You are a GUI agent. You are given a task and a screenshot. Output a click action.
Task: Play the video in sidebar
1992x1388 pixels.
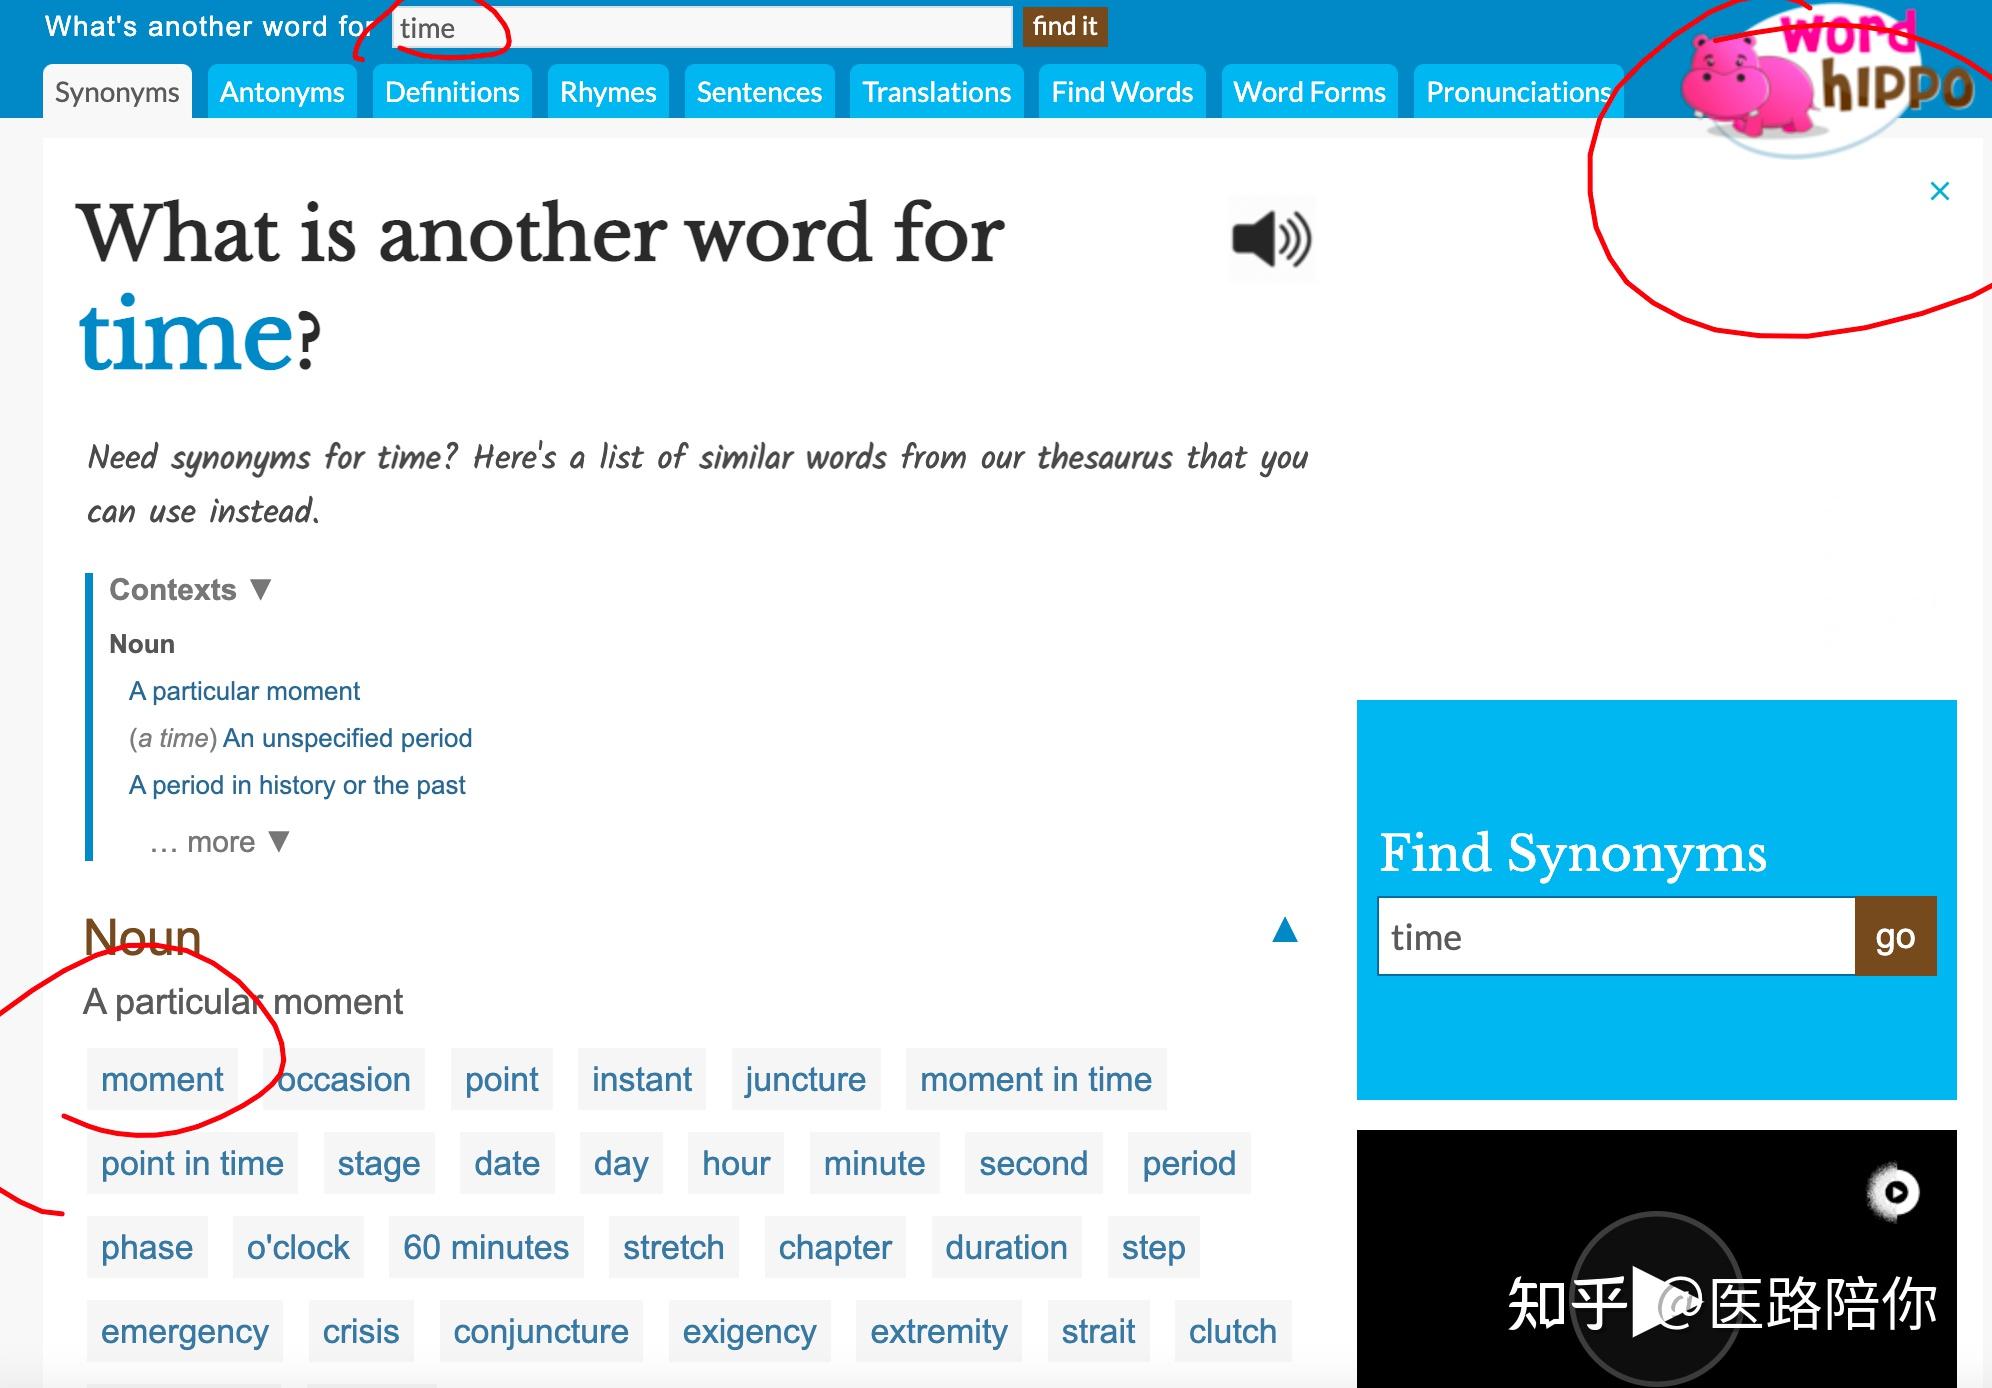pos(1655,1300)
